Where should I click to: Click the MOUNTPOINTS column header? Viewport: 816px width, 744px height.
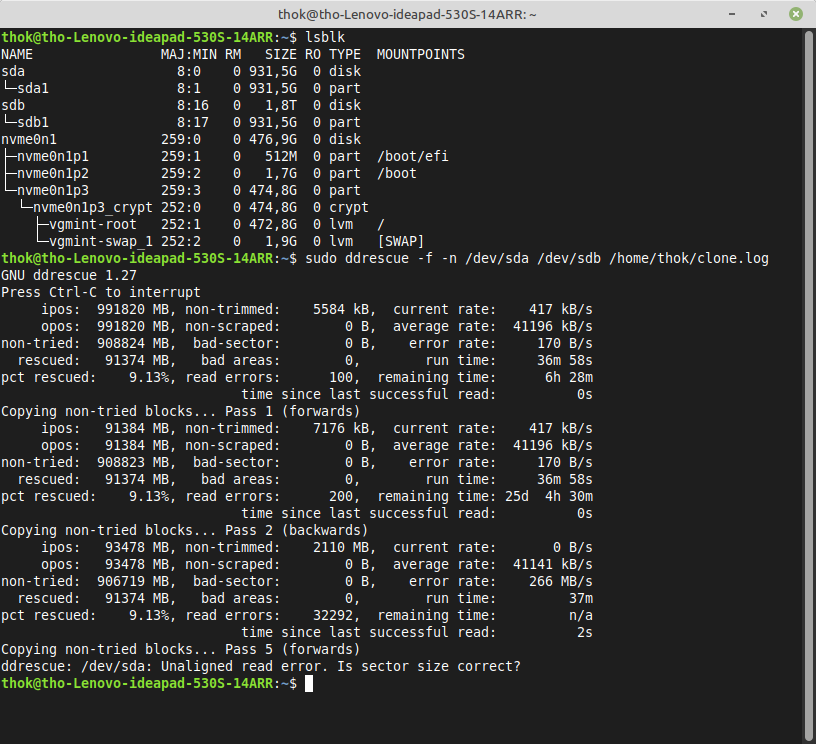pos(420,54)
